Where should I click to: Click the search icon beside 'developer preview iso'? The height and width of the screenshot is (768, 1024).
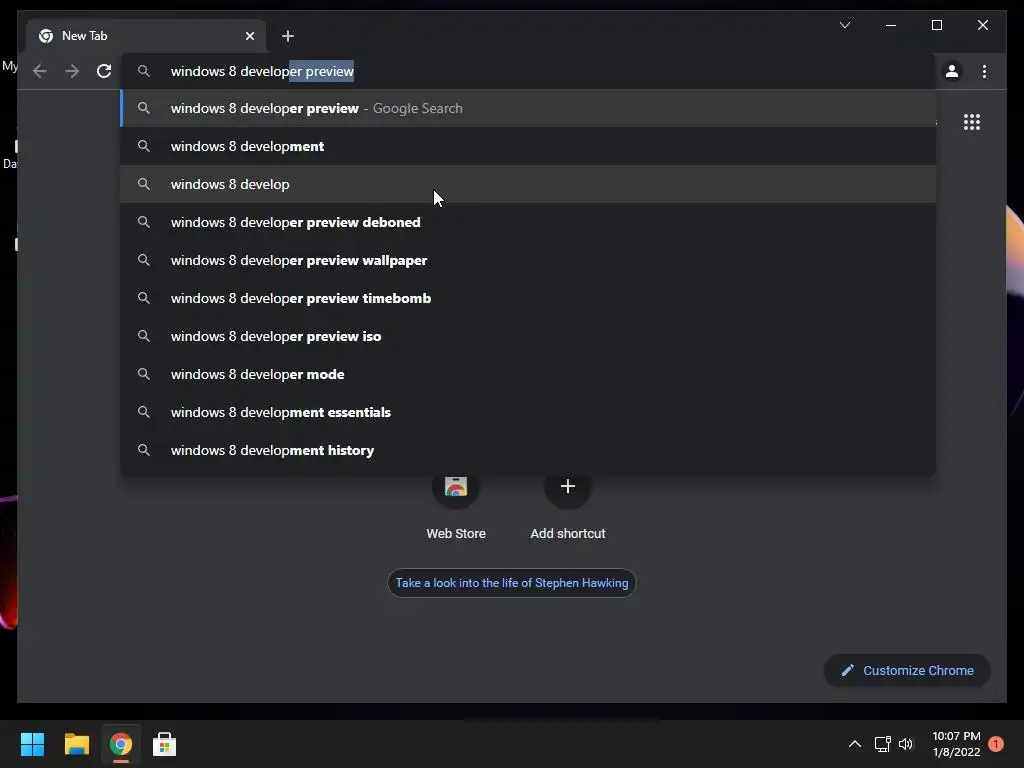pyautogui.click(x=144, y=336)
